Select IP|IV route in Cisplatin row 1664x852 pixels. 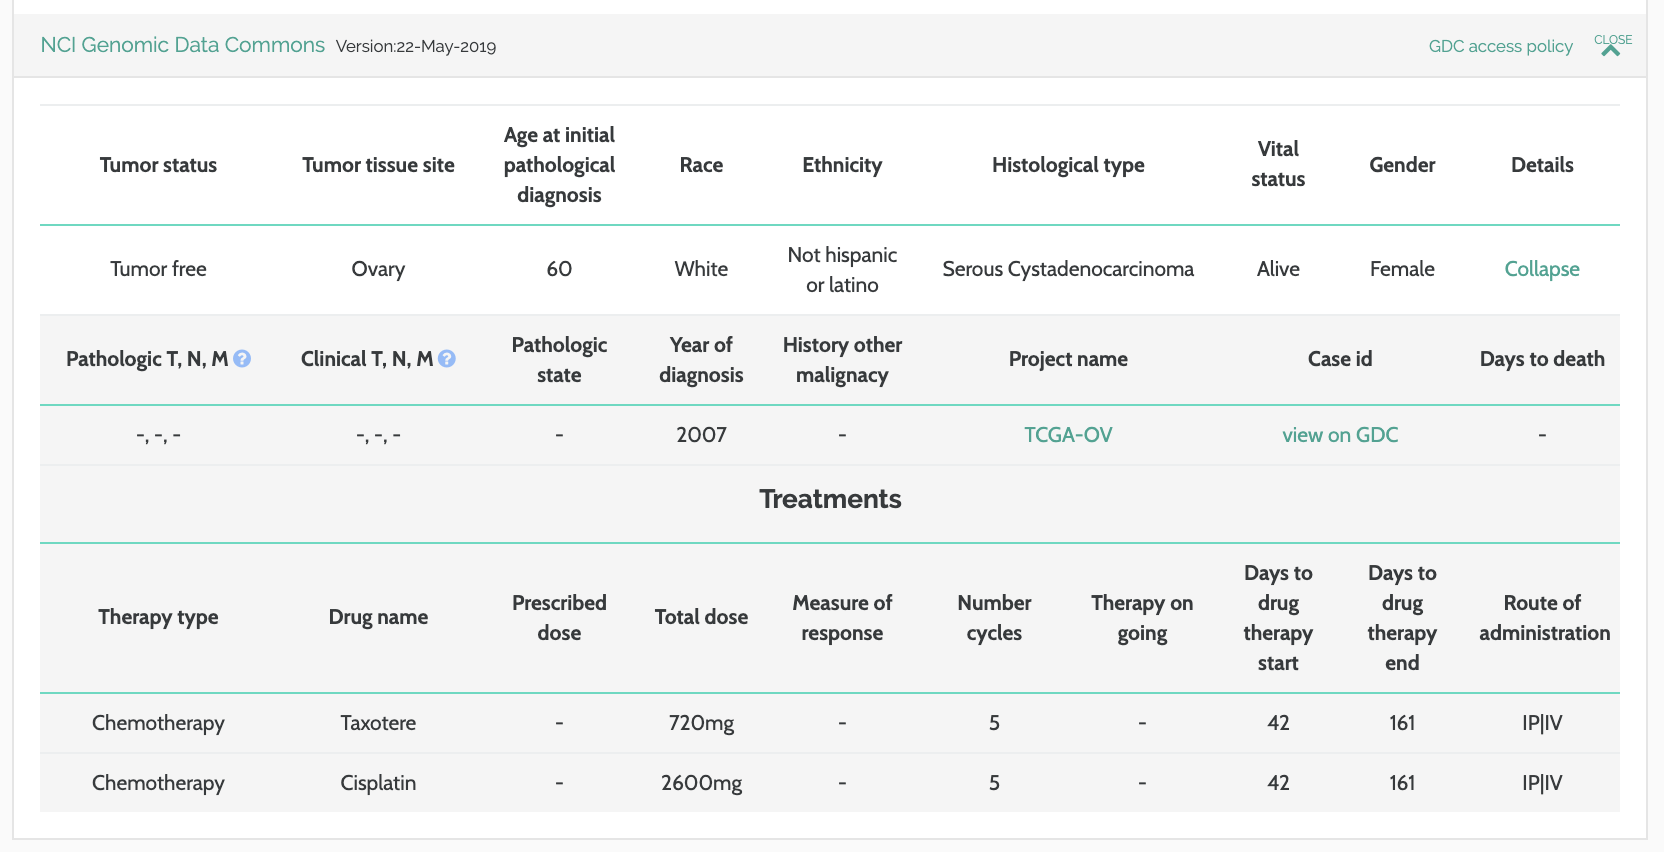pos(1542,783)
